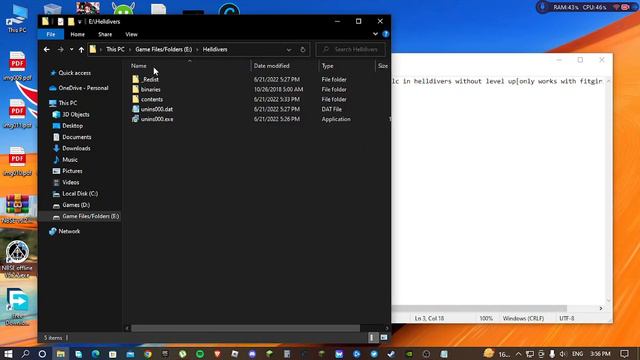Open Games (D:) drive in sidebar
This screenshot has width=640, height=360.
click(76, 205)
